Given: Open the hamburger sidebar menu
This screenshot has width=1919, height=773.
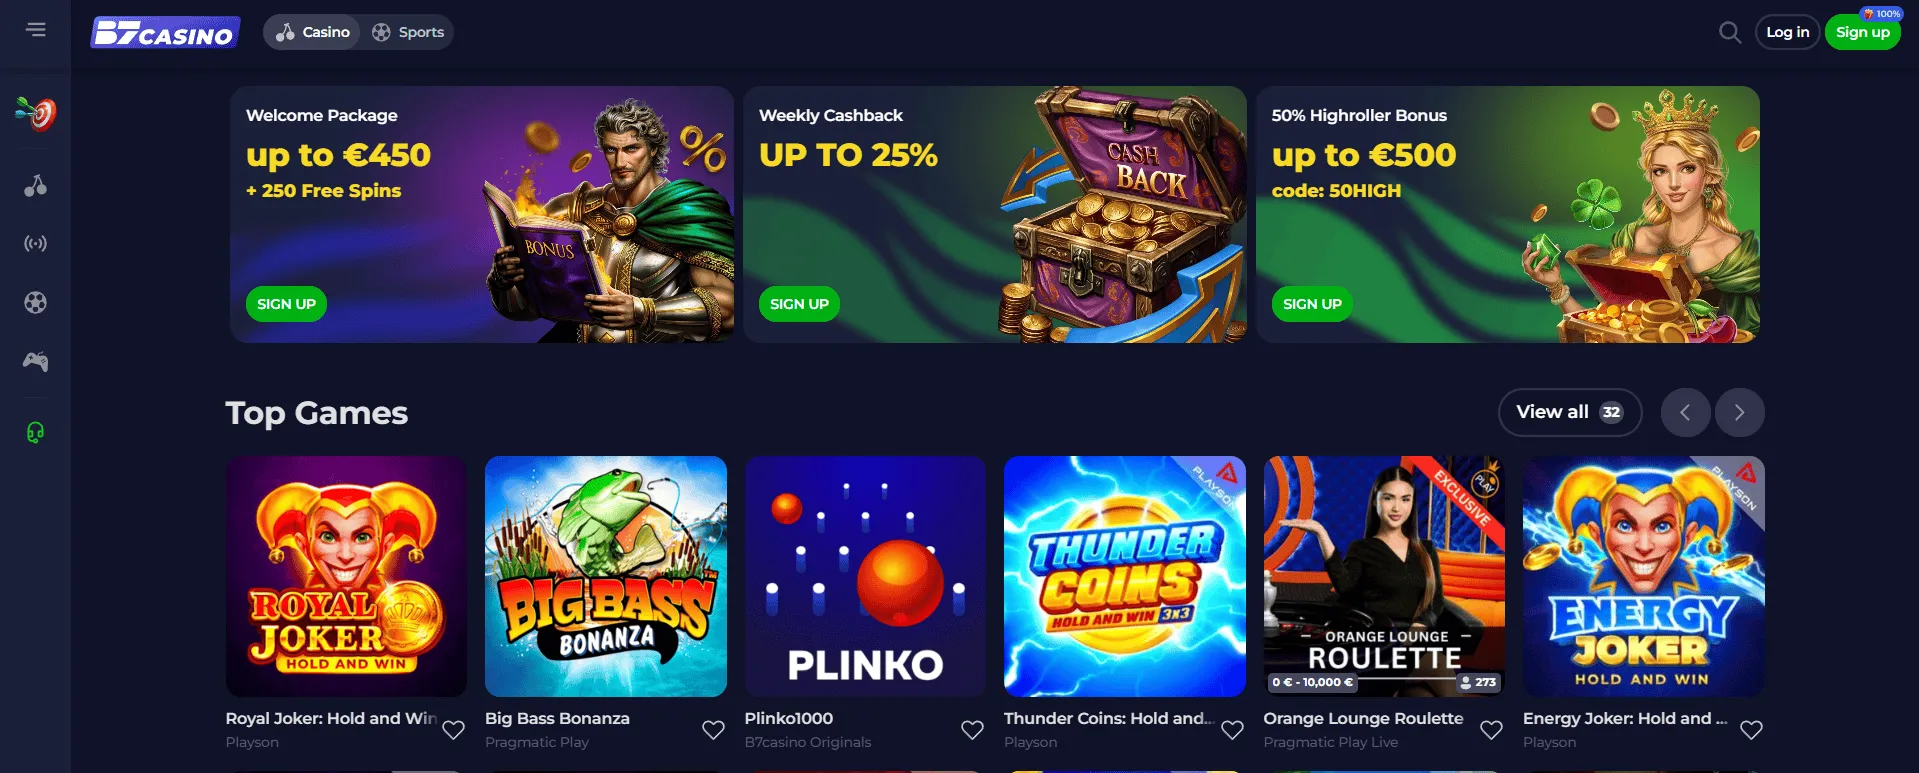Looking at the screenshot, I should coord(36,30).
